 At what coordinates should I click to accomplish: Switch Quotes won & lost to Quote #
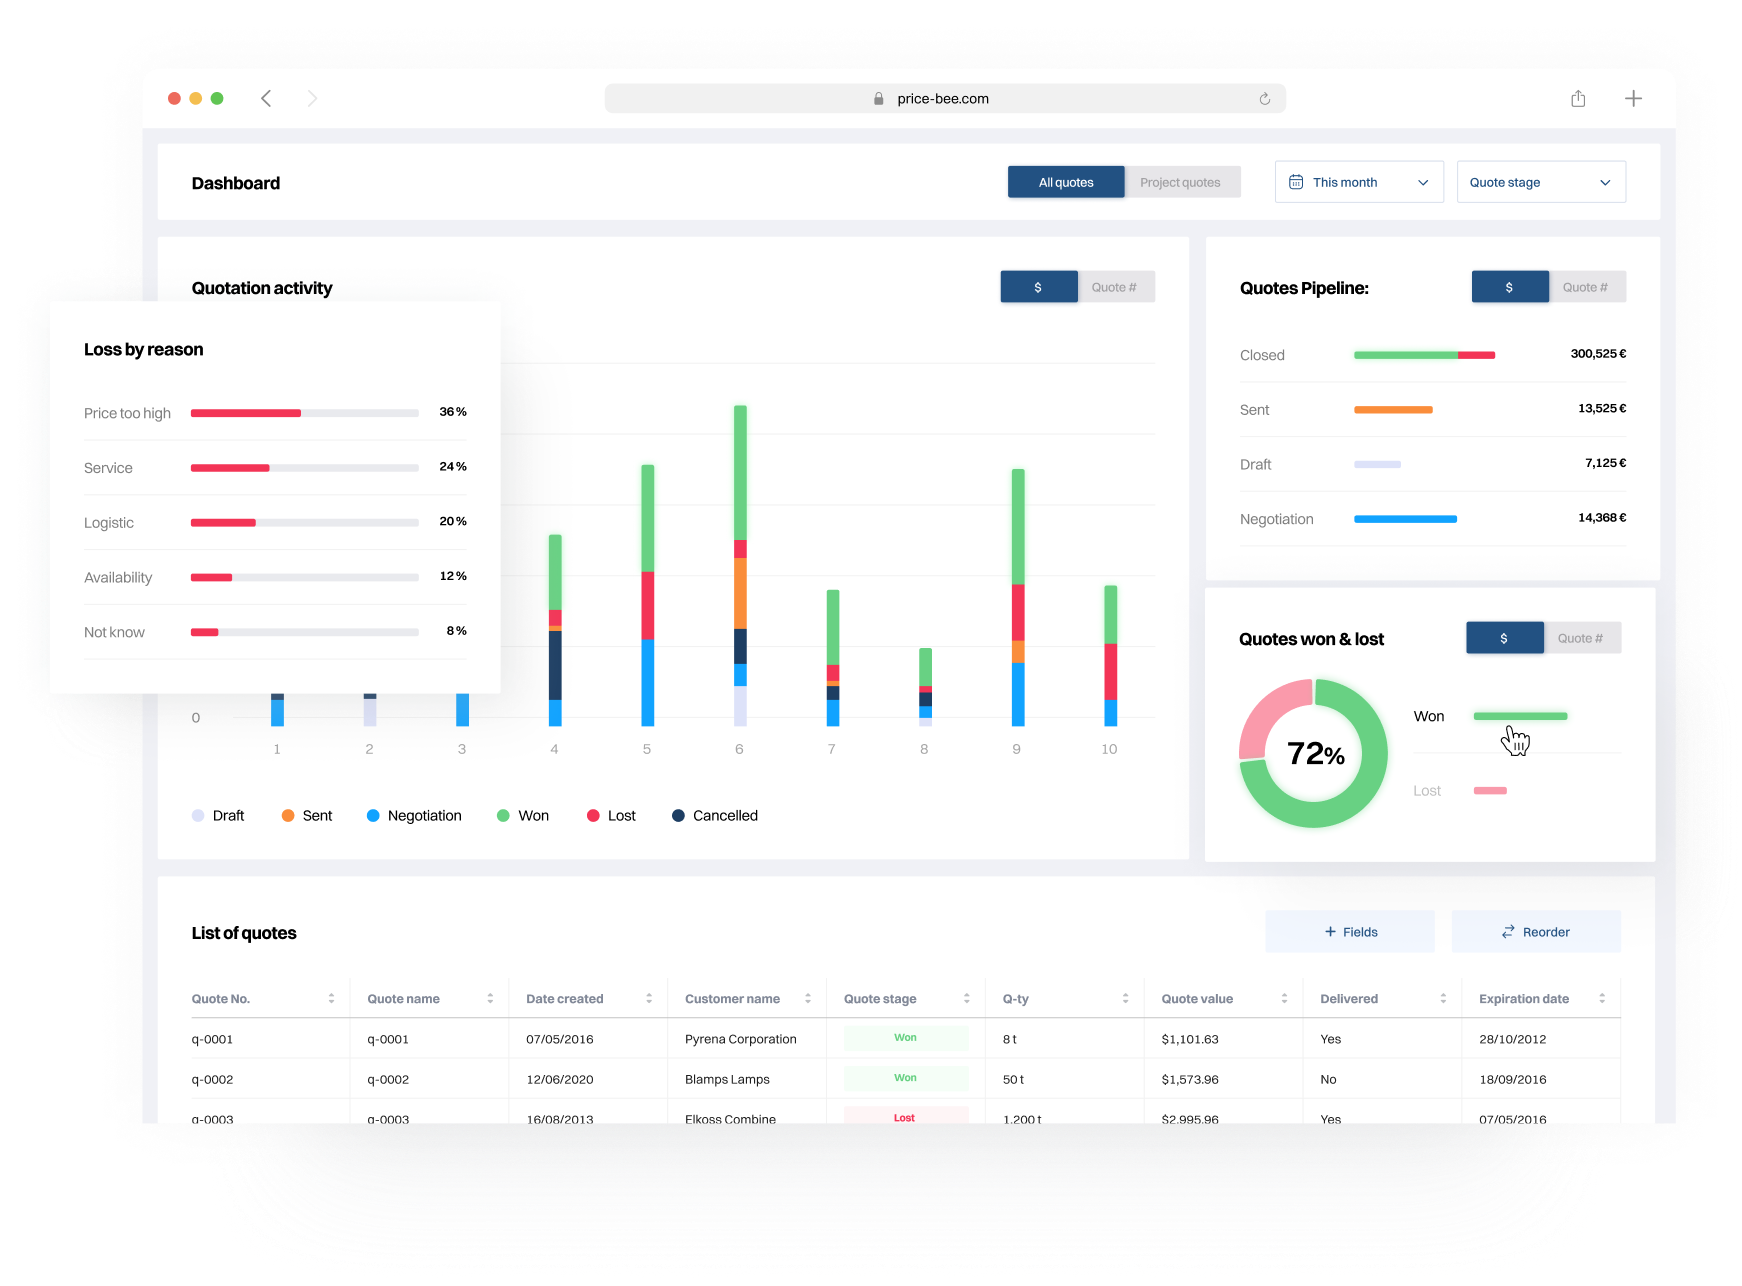tap(1580, 638)
